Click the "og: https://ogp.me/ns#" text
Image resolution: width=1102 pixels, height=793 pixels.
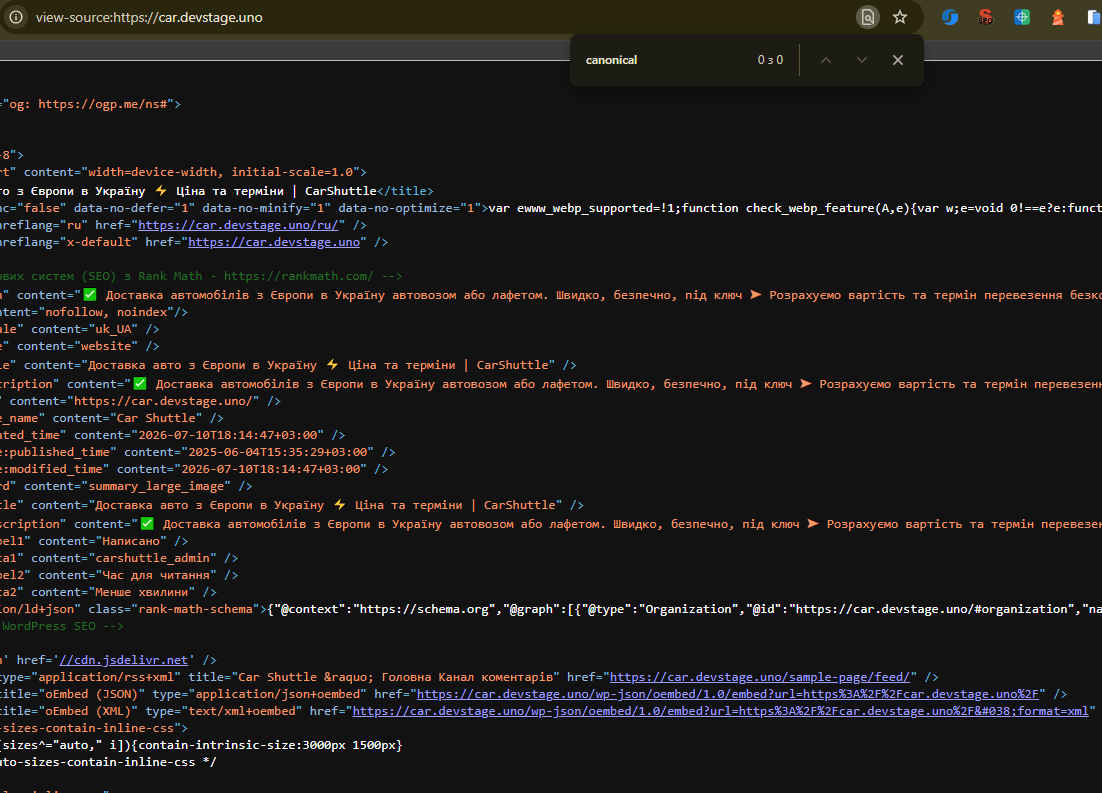point(88,104)
